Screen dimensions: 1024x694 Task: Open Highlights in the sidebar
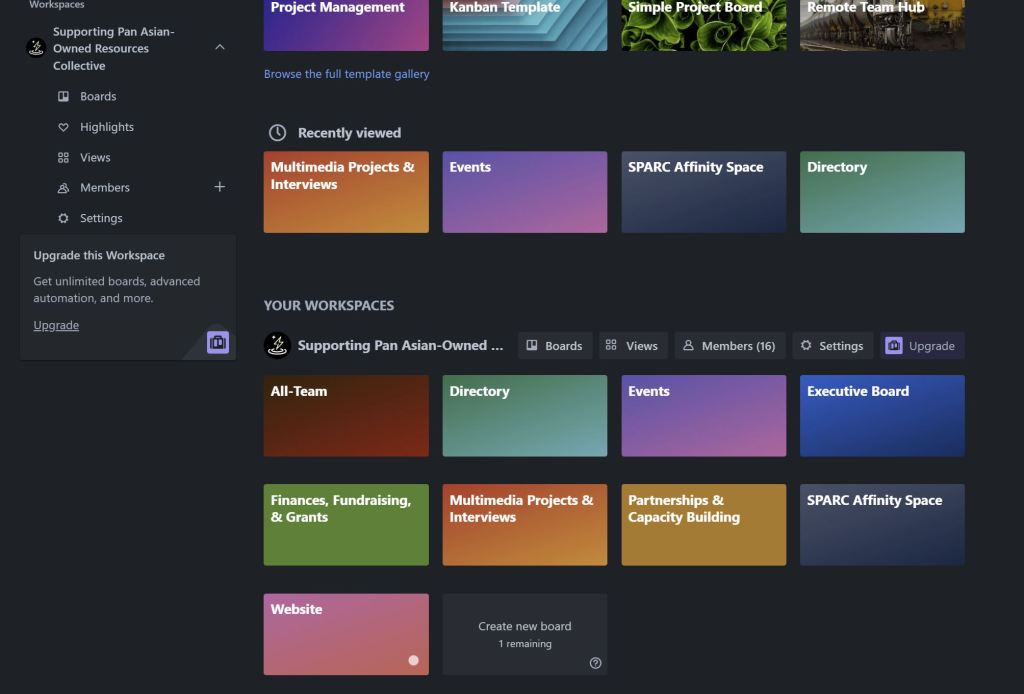106,127
